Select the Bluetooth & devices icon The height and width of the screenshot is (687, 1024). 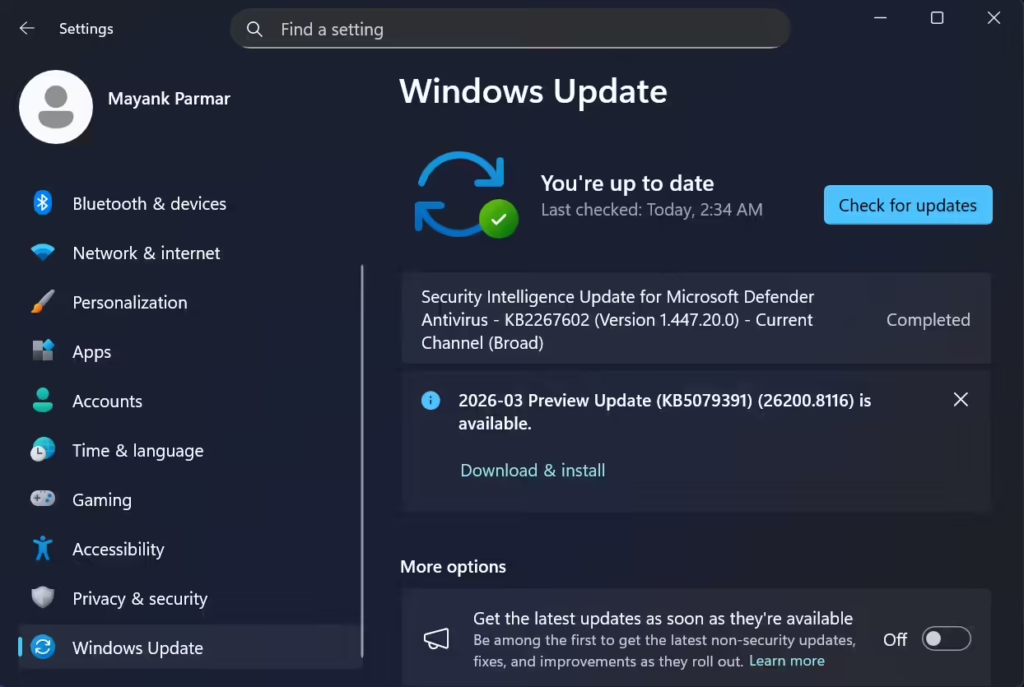click(x=42, y=203)
